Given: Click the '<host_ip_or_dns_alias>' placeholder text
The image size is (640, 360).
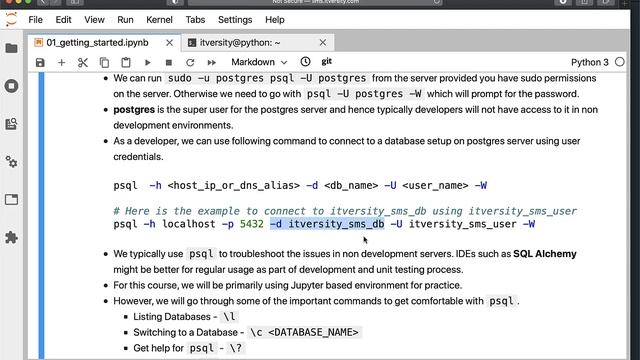Looking at the screenshot, I should point(233,185).
